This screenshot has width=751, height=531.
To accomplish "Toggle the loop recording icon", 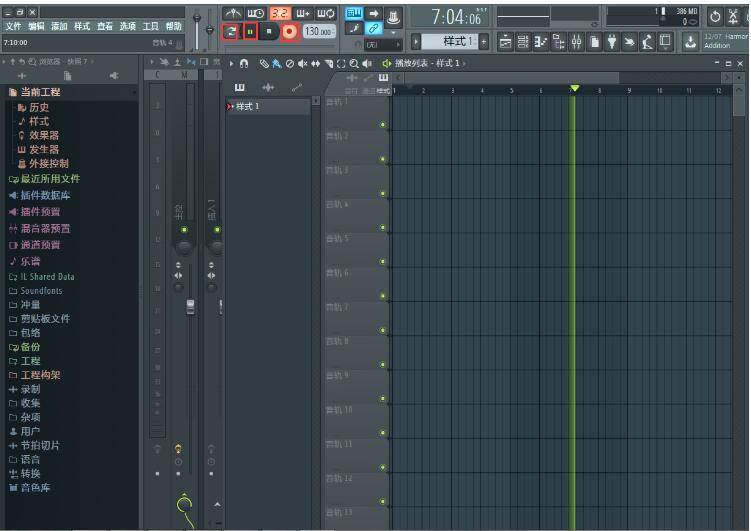I will [x=326, y=13].
